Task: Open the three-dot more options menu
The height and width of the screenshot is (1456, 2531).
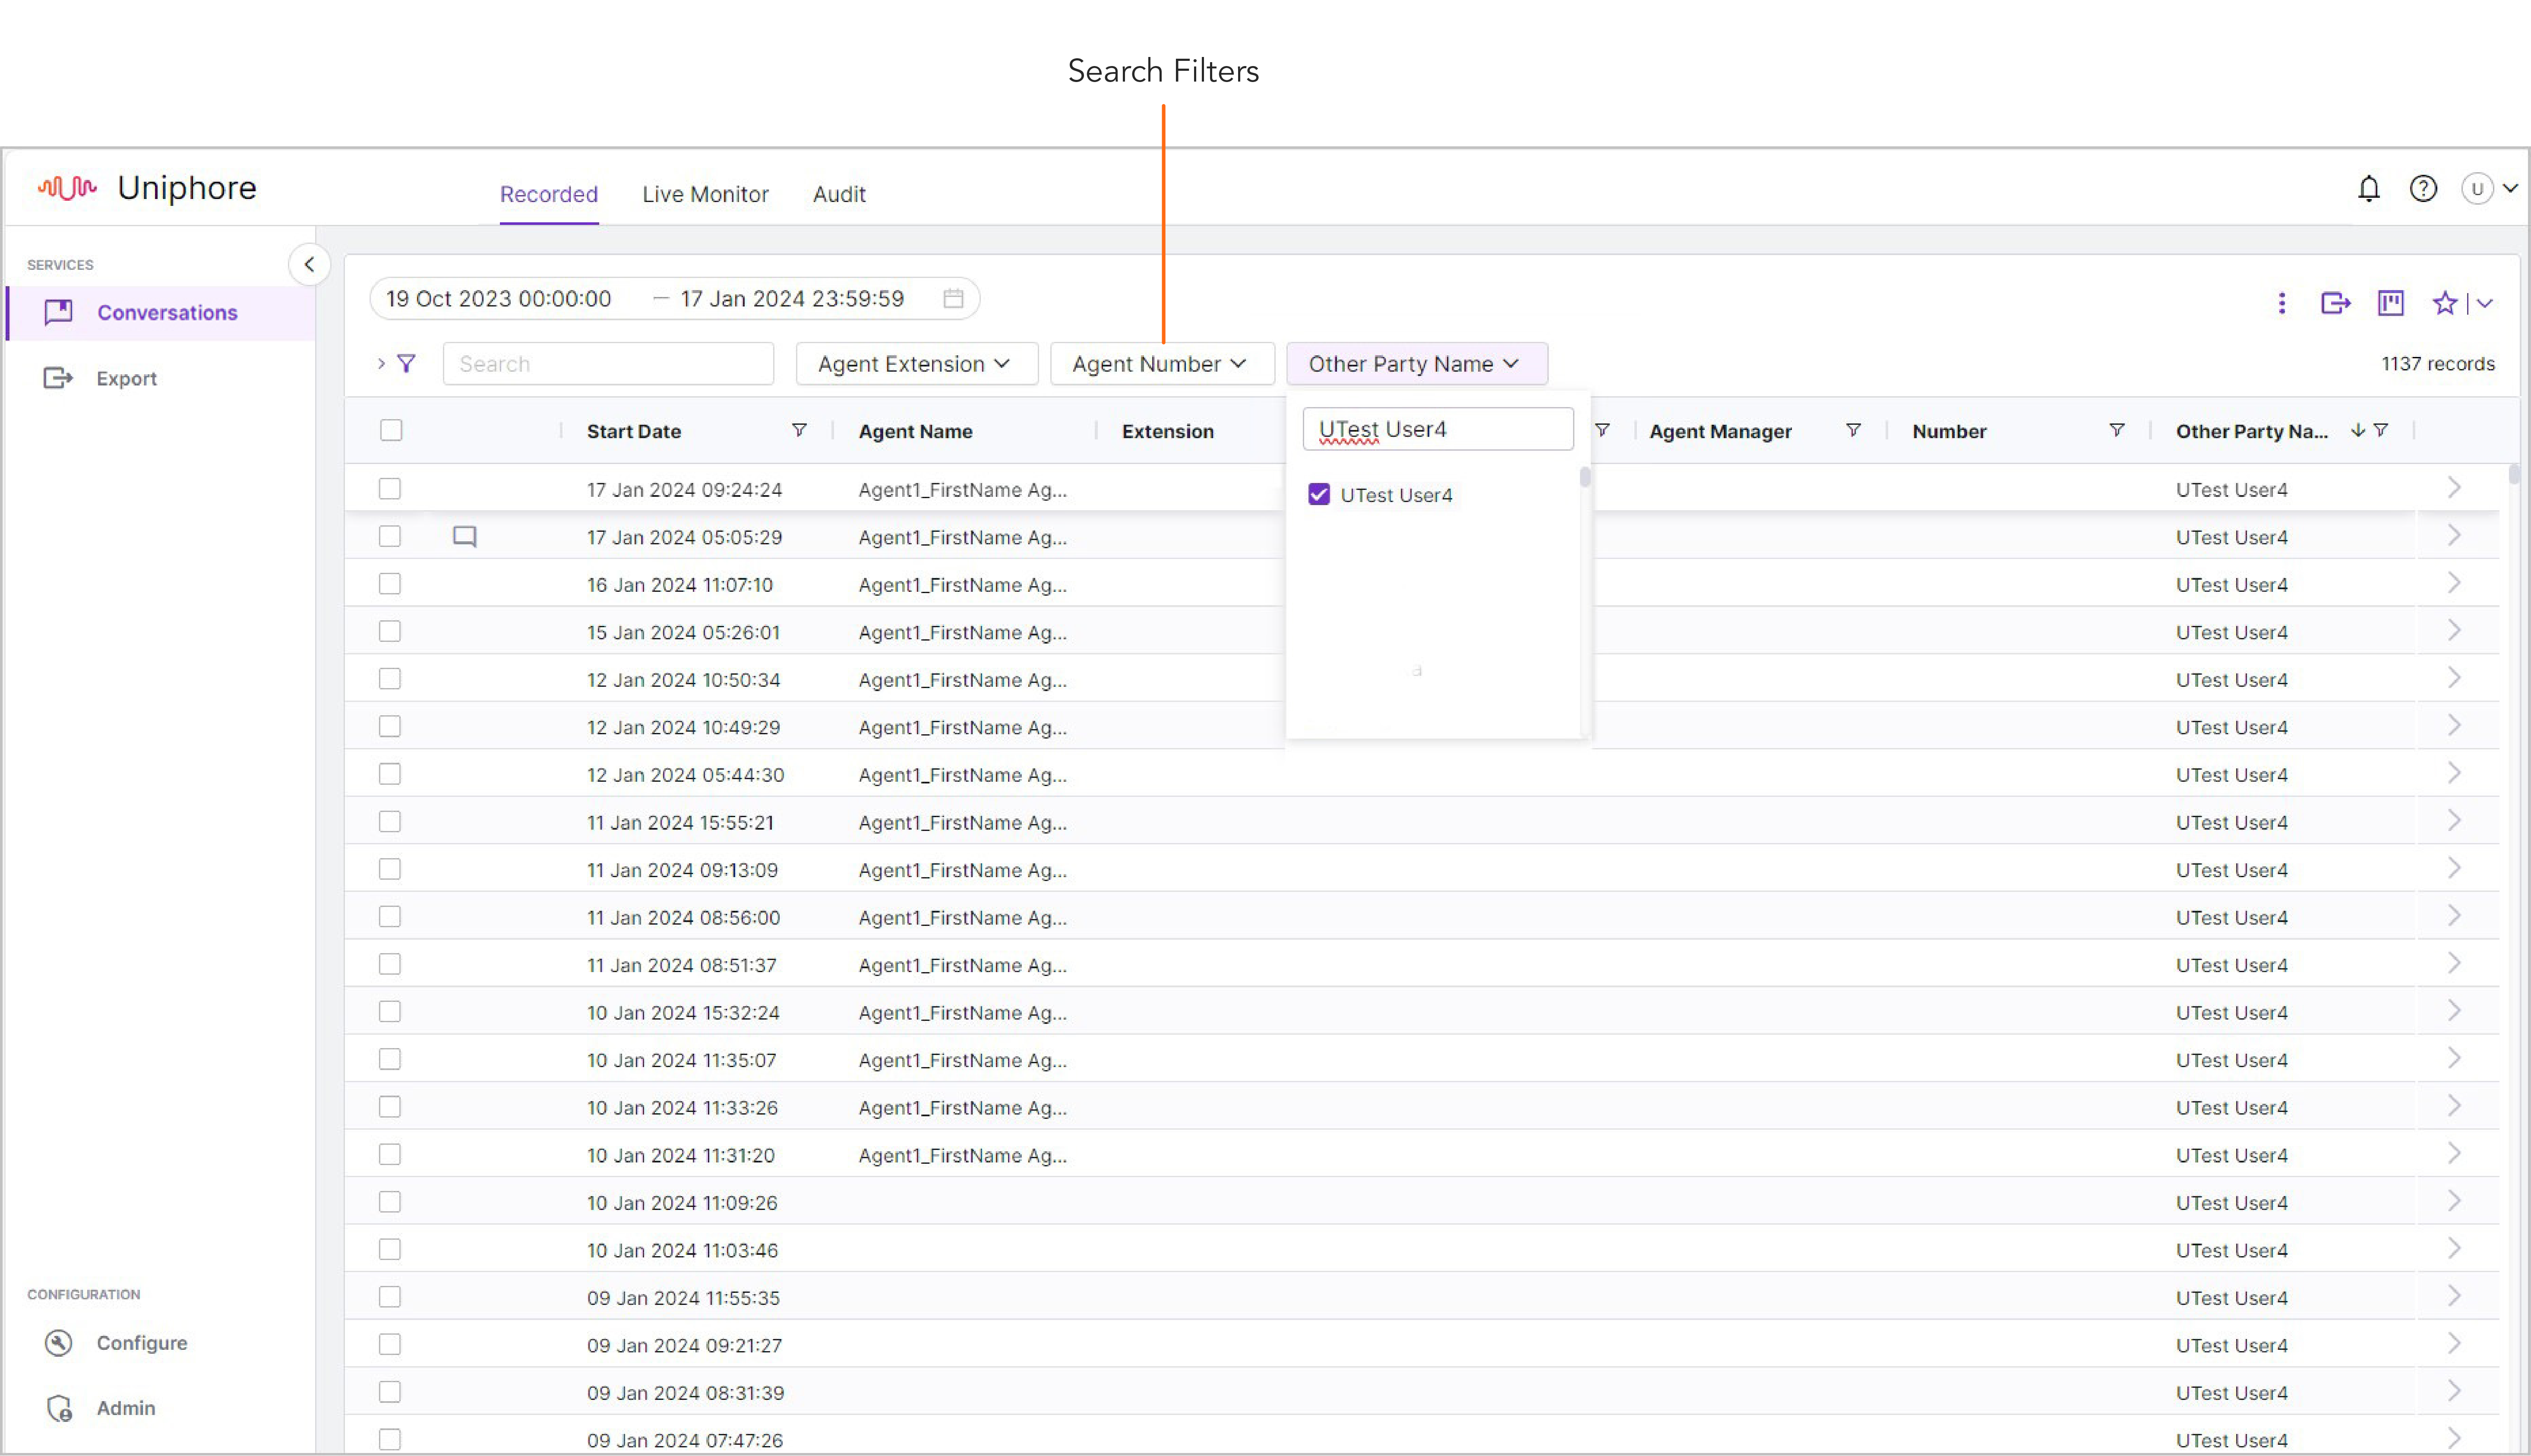Action: tap(2281, 303)
